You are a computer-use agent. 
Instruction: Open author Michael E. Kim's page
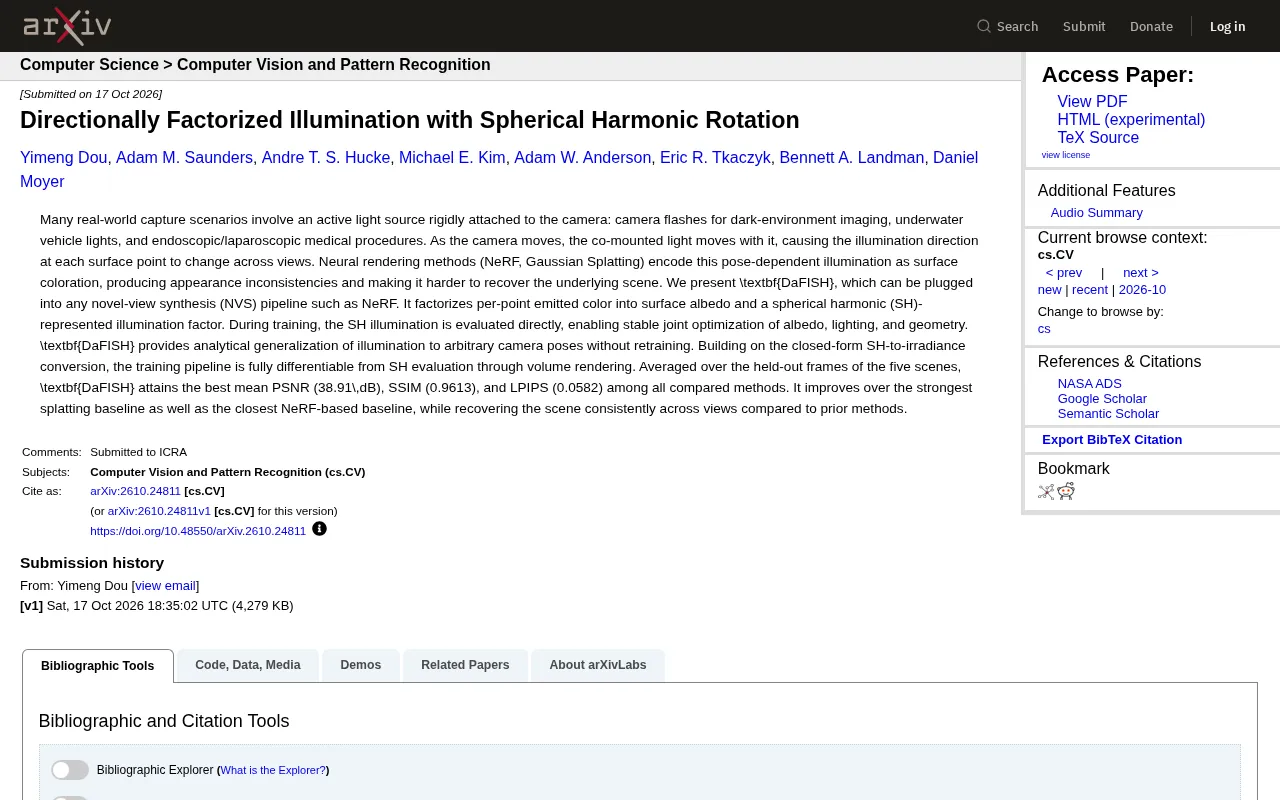click(452, 158)
